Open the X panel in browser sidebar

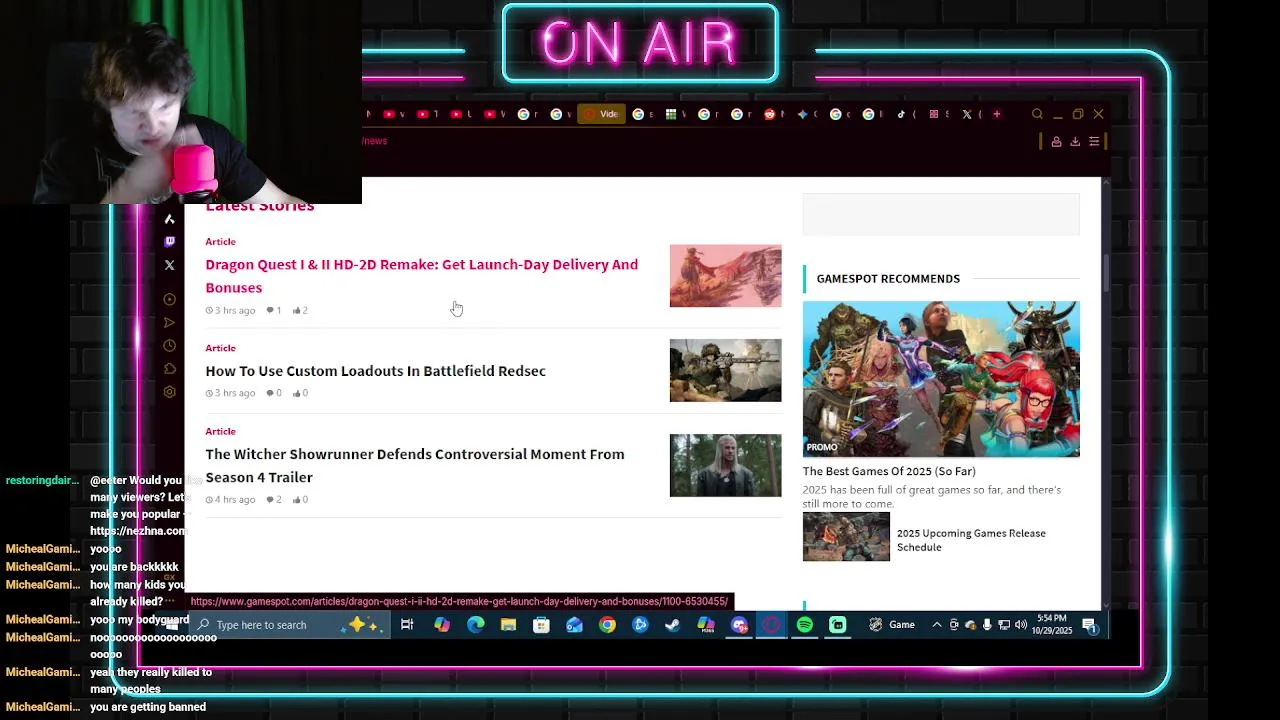pyautogui.click(x=169, y=265)
